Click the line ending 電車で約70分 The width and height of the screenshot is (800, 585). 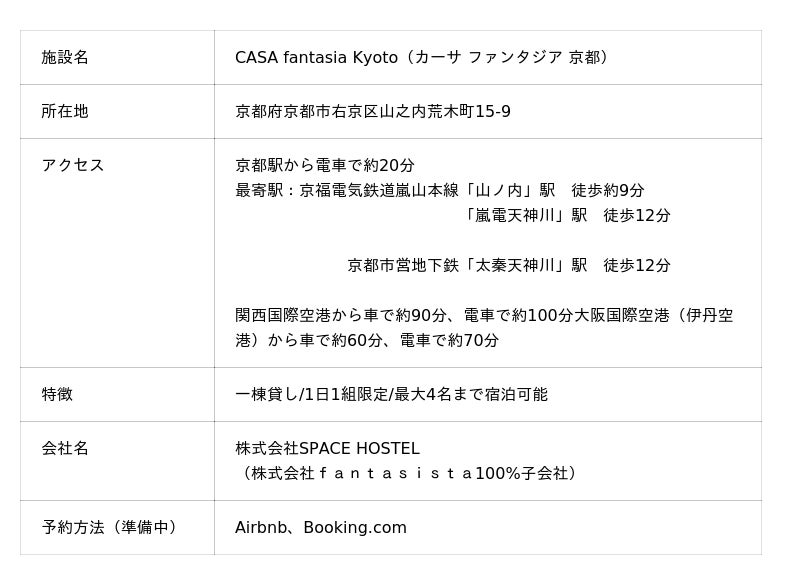(366, 341)
